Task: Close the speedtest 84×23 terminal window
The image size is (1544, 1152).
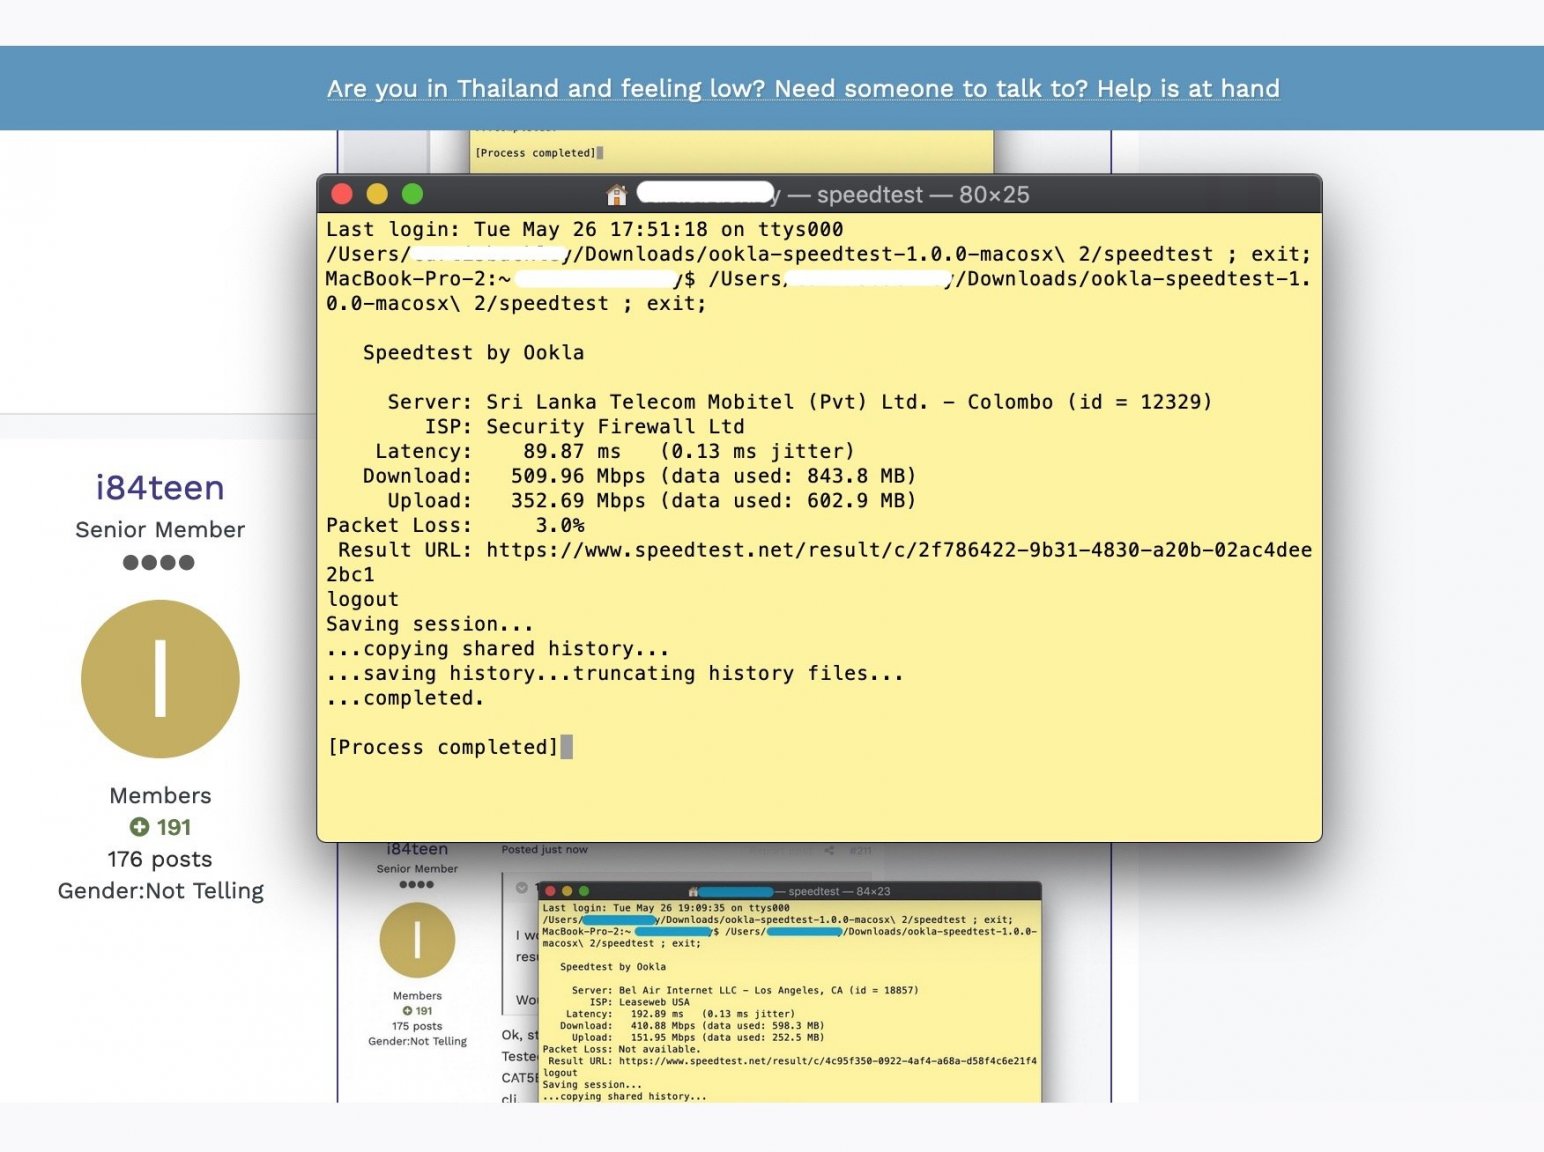Action: click(550, 891)
